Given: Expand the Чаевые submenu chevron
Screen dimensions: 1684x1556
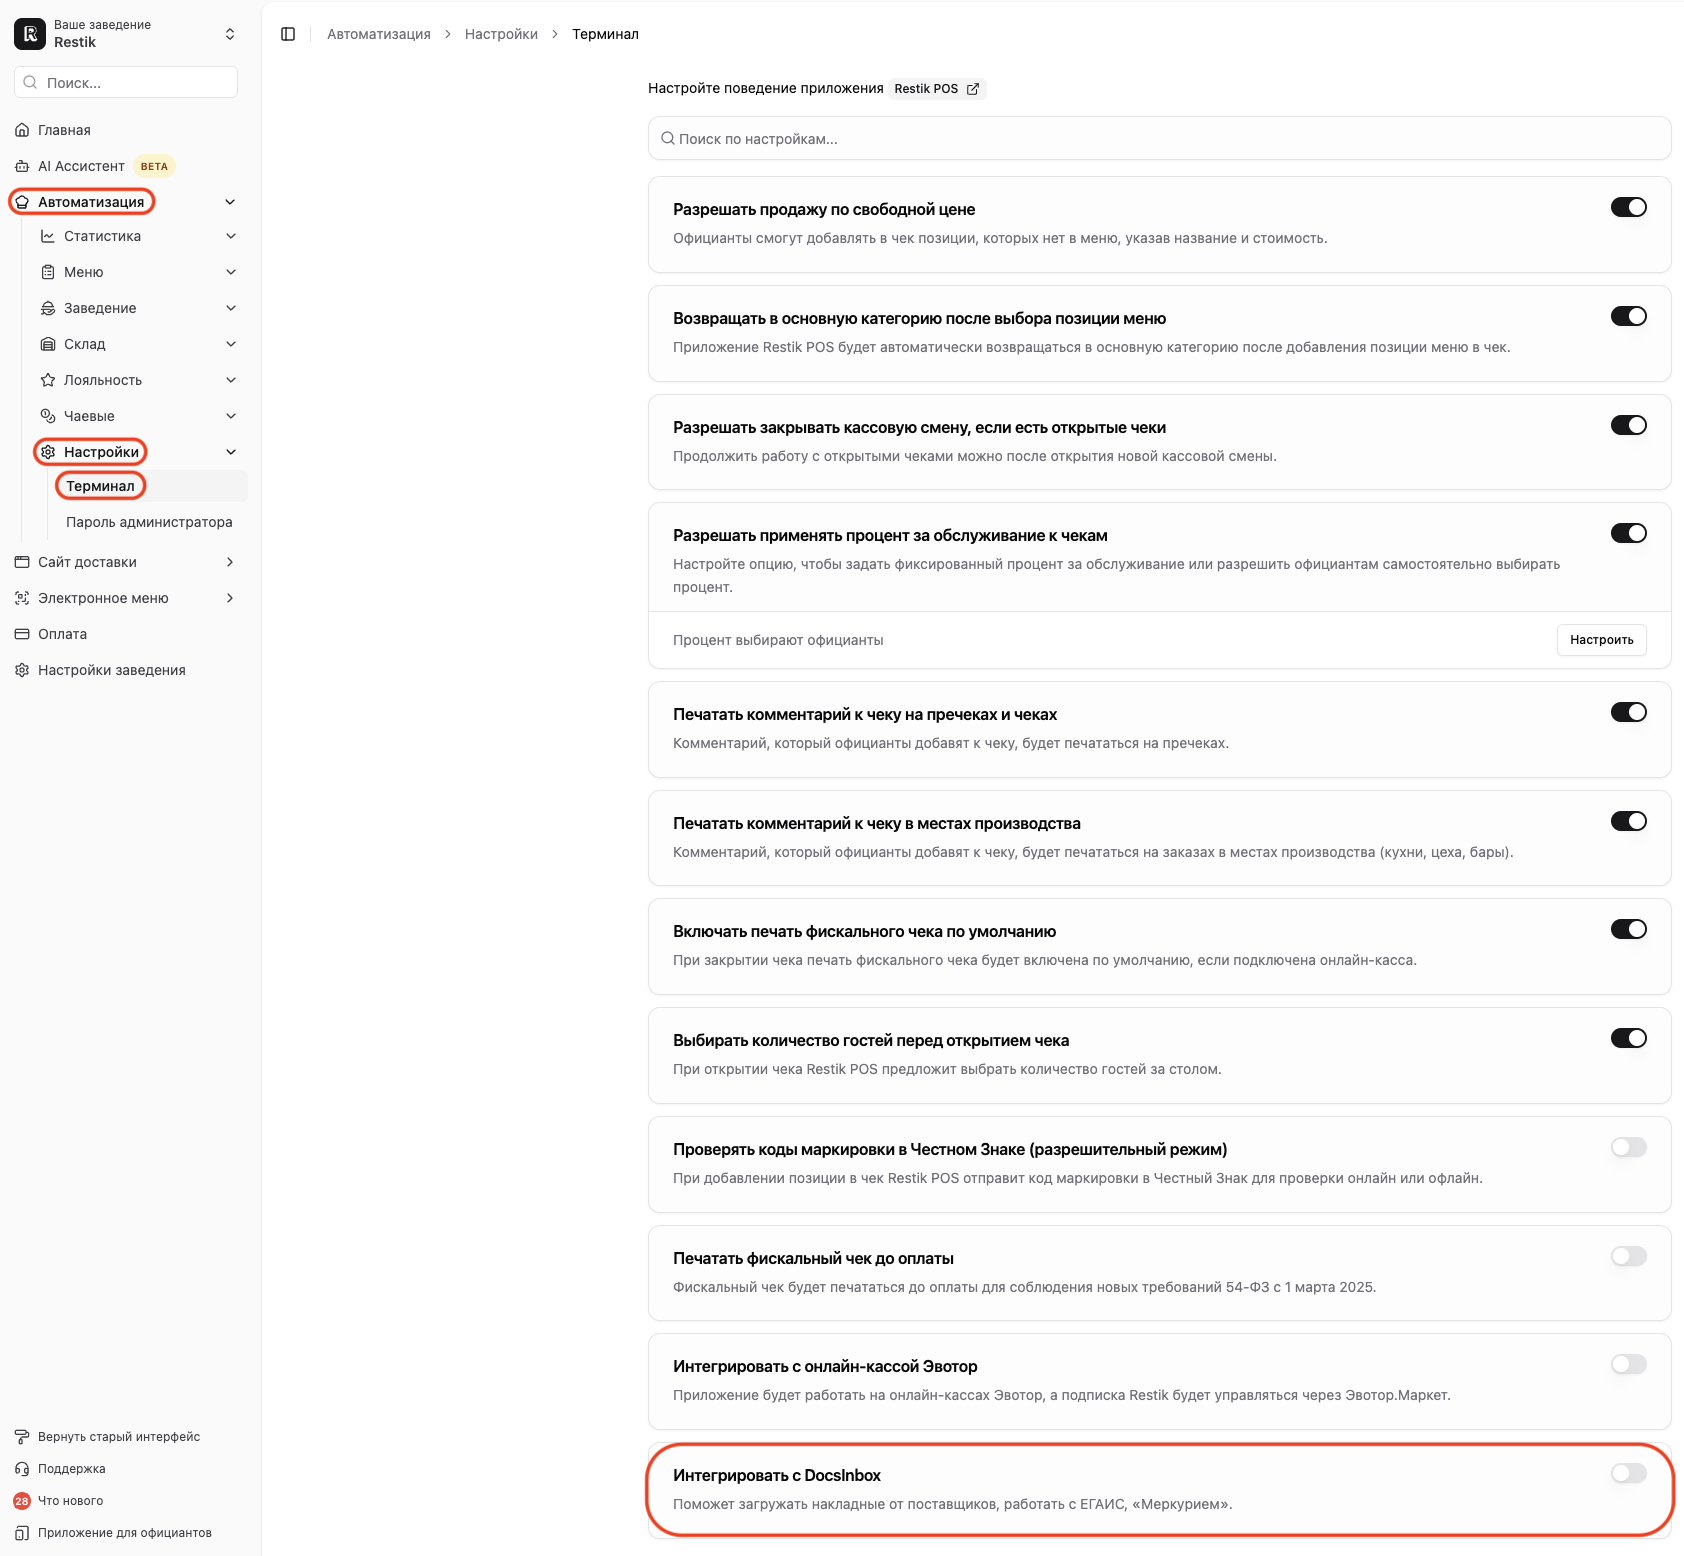Looking at the screenshot, I should [231, 416].
